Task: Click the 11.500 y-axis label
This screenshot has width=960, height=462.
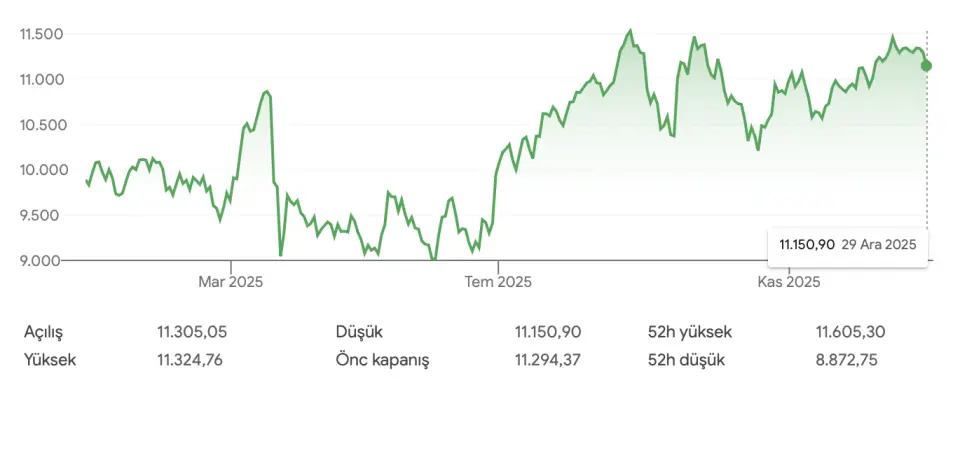Action: [41, 34]
